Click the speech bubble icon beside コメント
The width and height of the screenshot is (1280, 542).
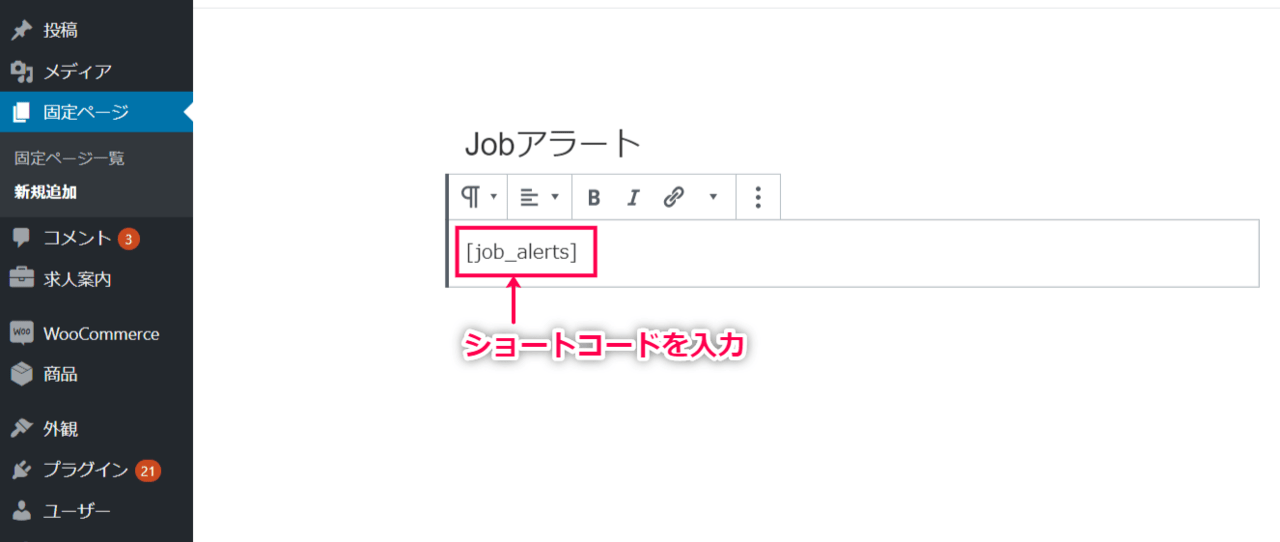click(21, 238)
